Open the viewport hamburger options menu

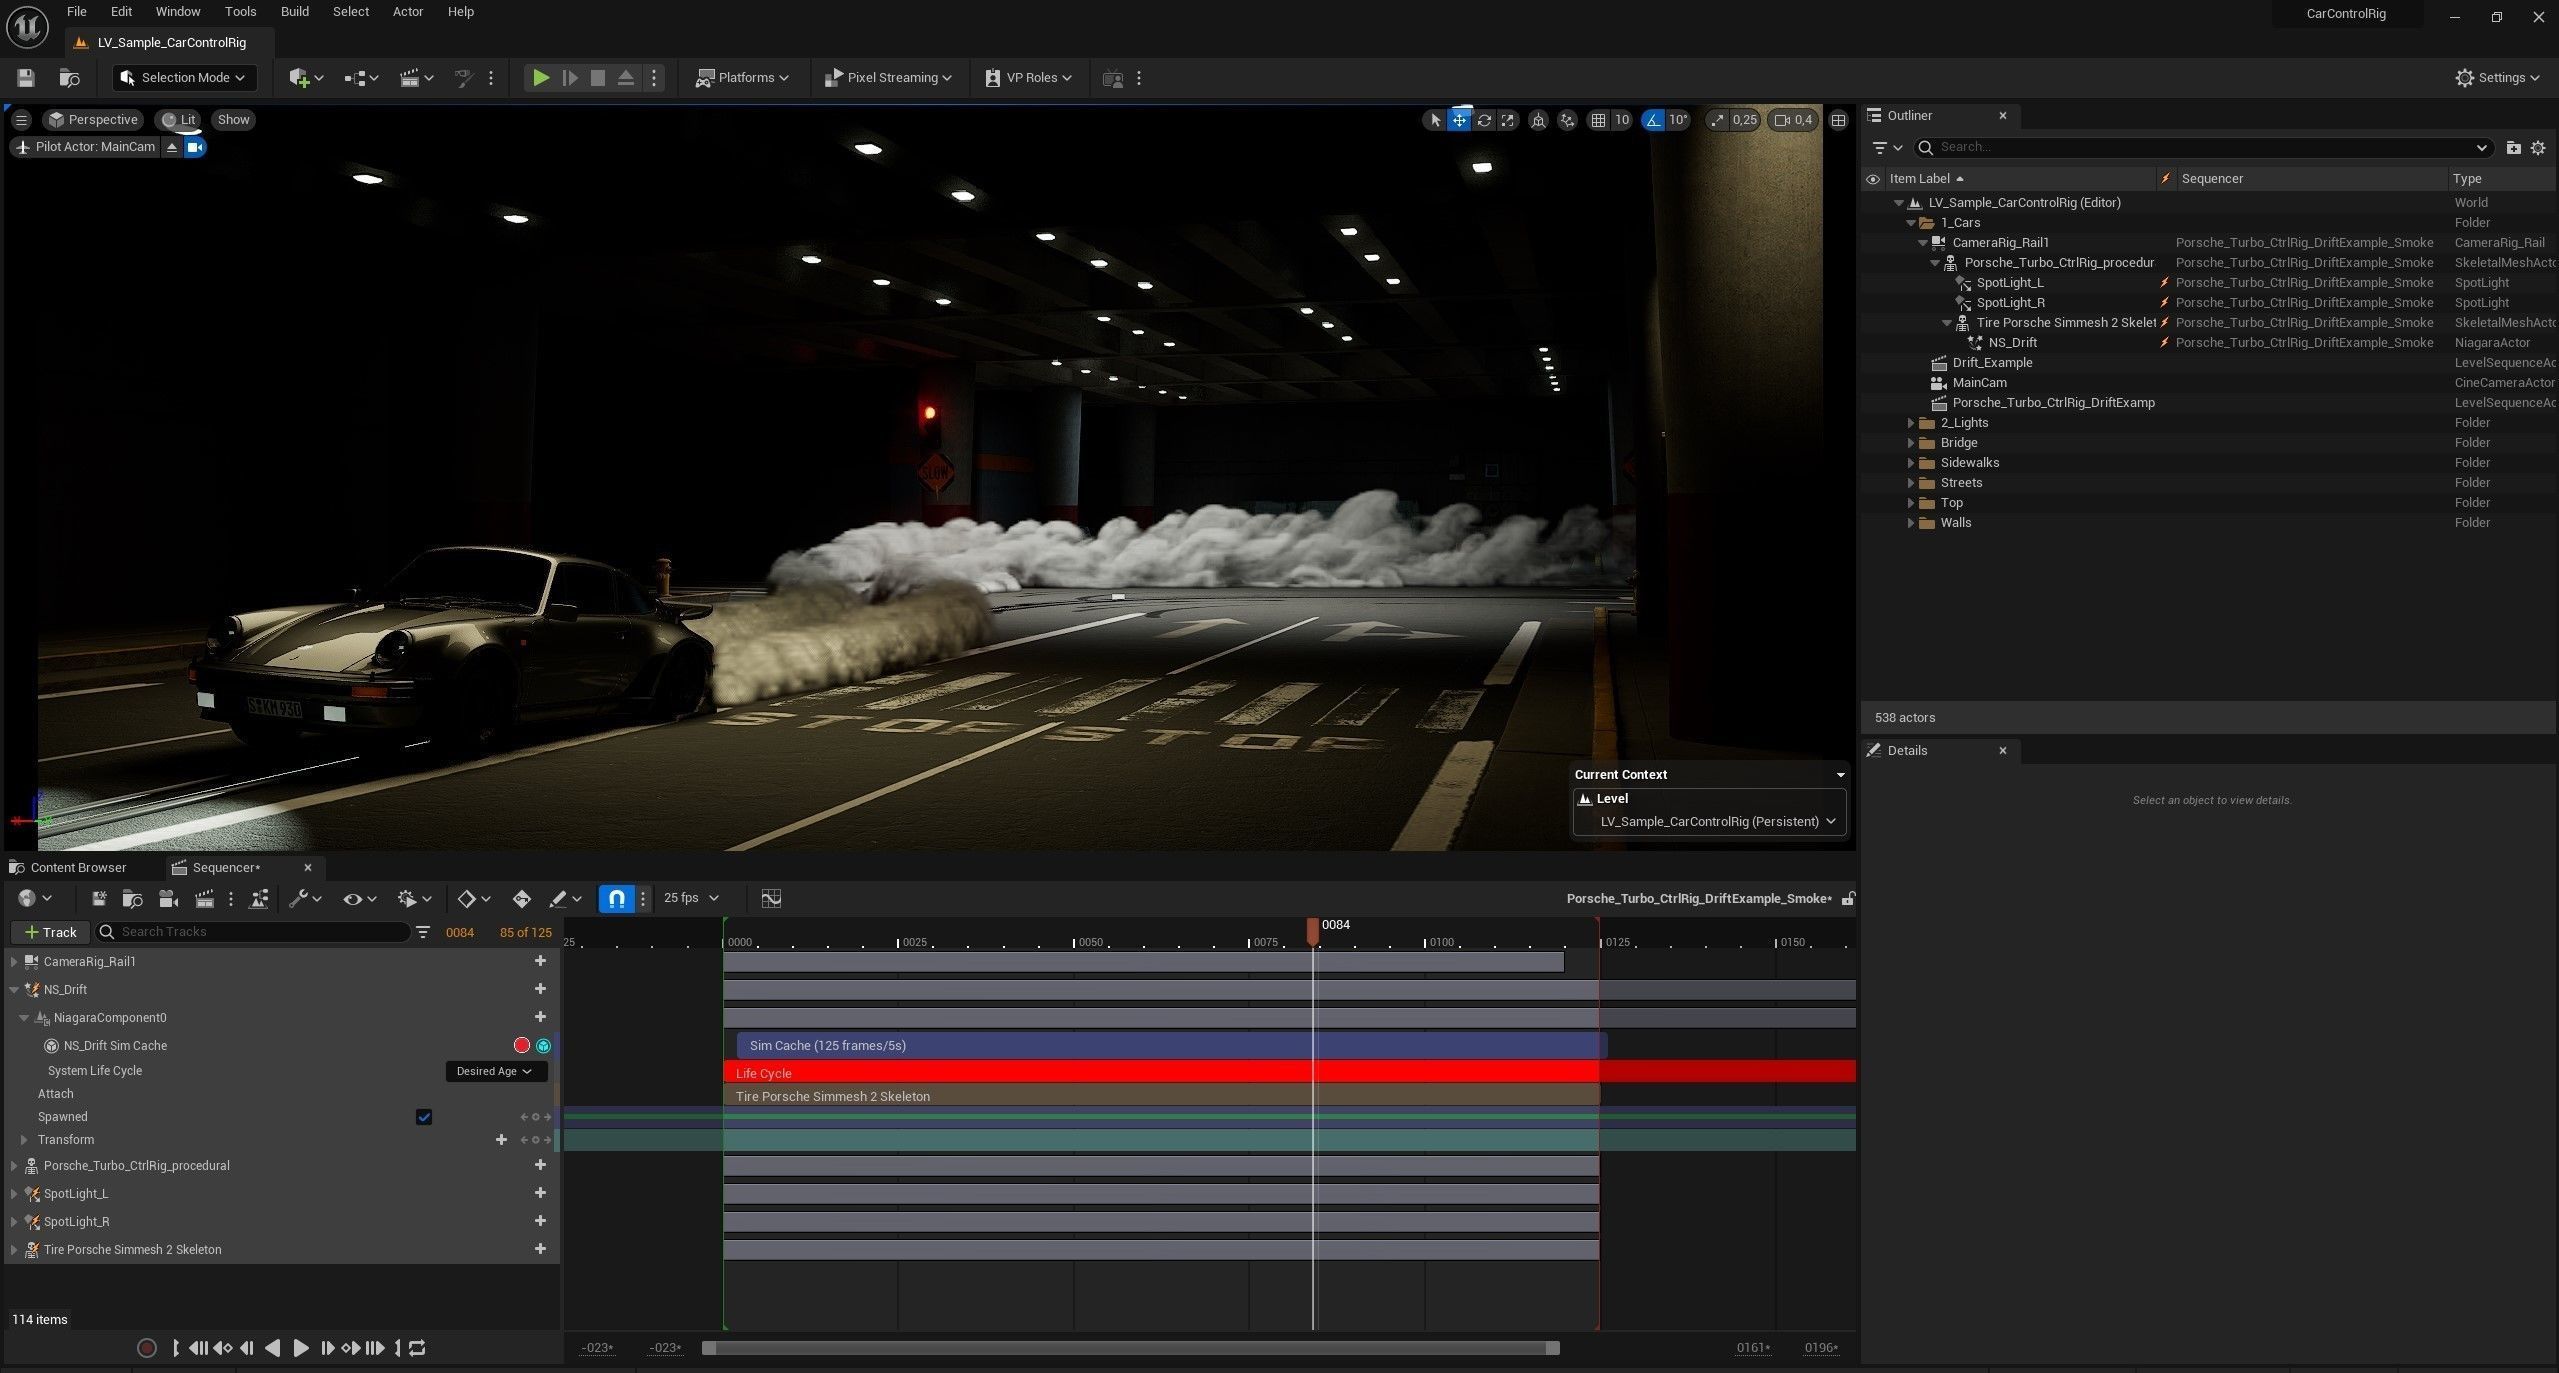(x=21, y=120)
